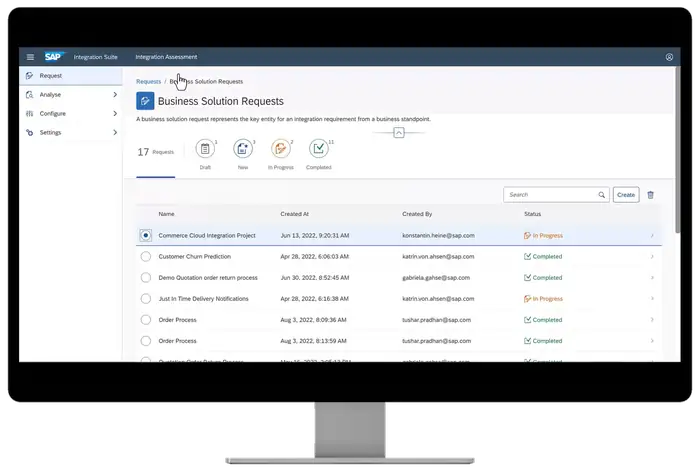
Task: Open the hamburger navigation menu
Action: pyautogui.click(x=30, y=57)
